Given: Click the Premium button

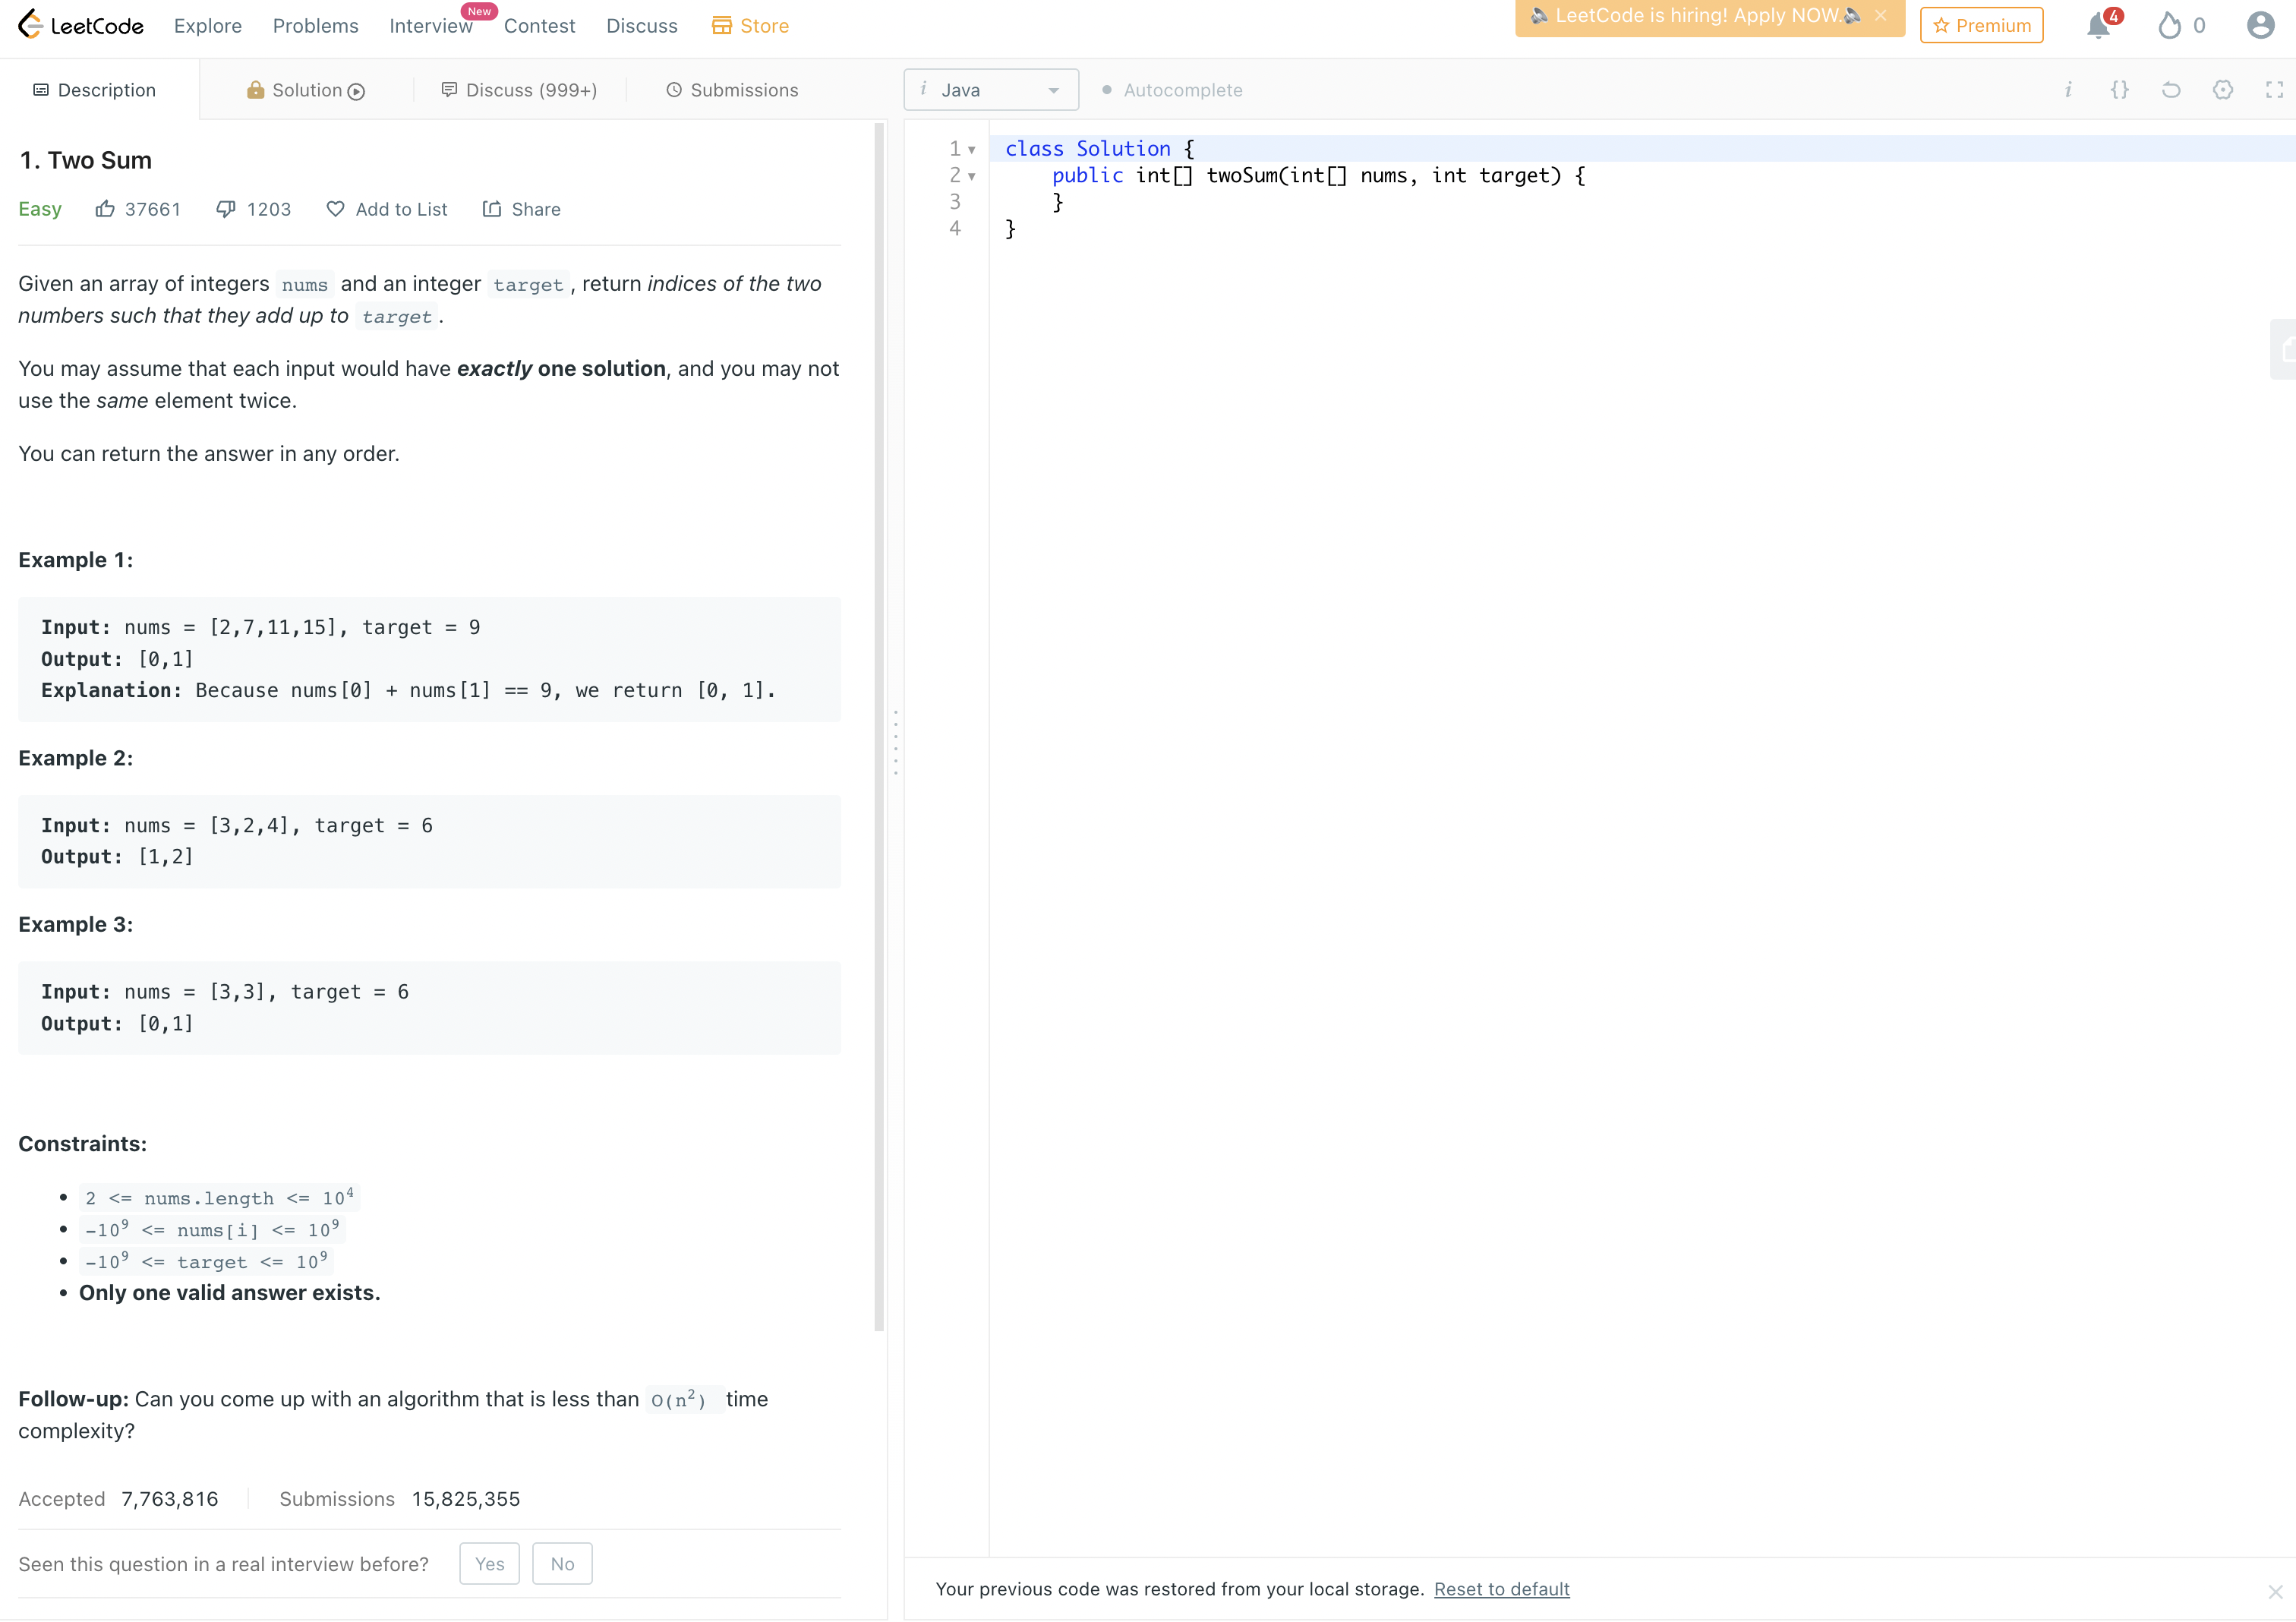Looking at the screenshot, I should click(1981, 26).
